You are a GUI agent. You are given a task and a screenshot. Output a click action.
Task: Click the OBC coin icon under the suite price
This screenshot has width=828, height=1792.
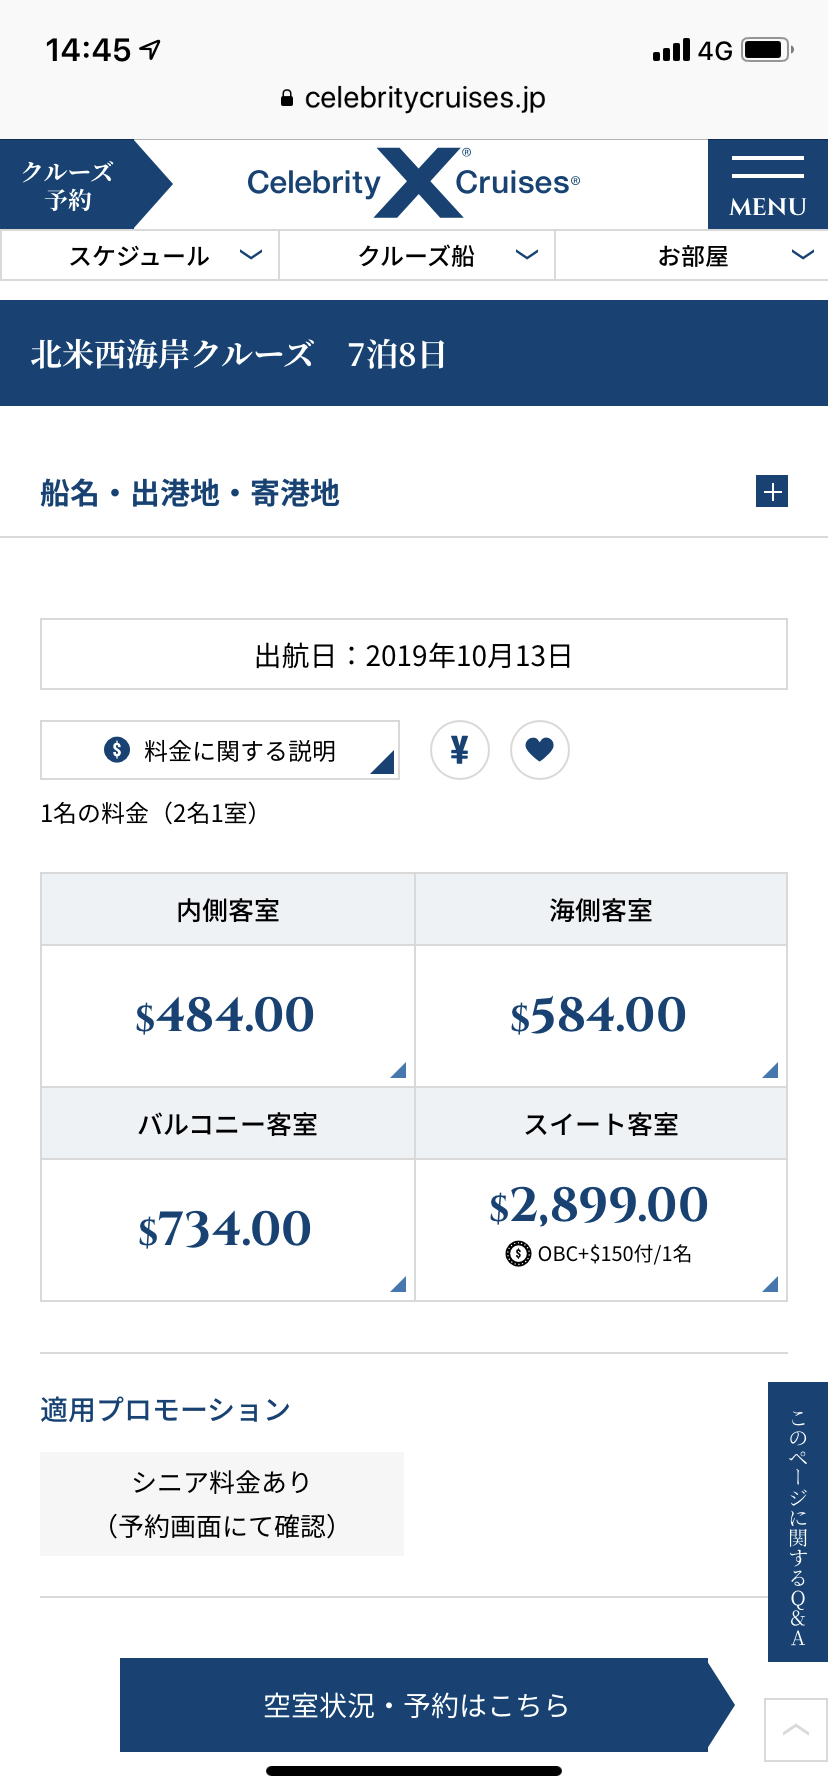518,1253
